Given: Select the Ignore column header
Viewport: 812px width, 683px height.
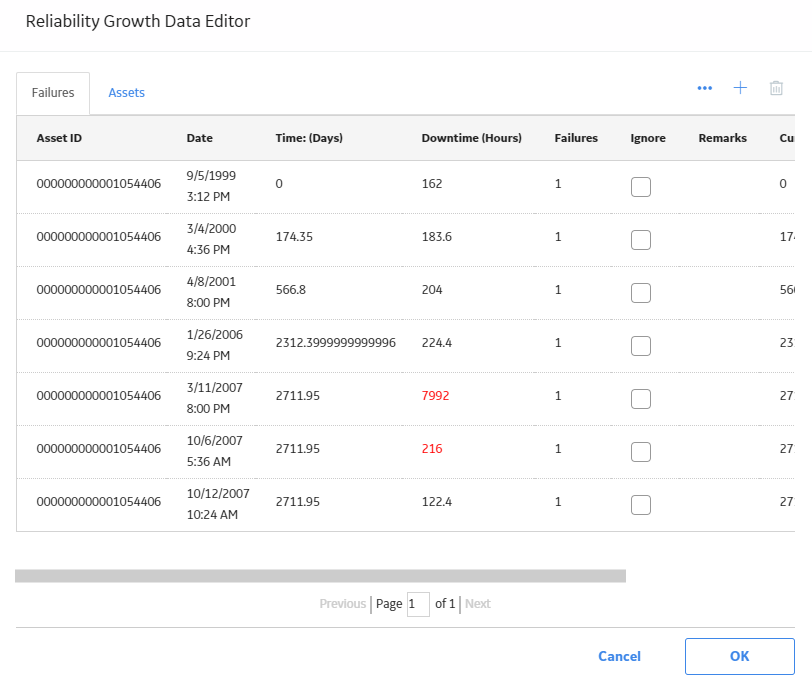Looking at the screenshot, I should click(648, 138).
